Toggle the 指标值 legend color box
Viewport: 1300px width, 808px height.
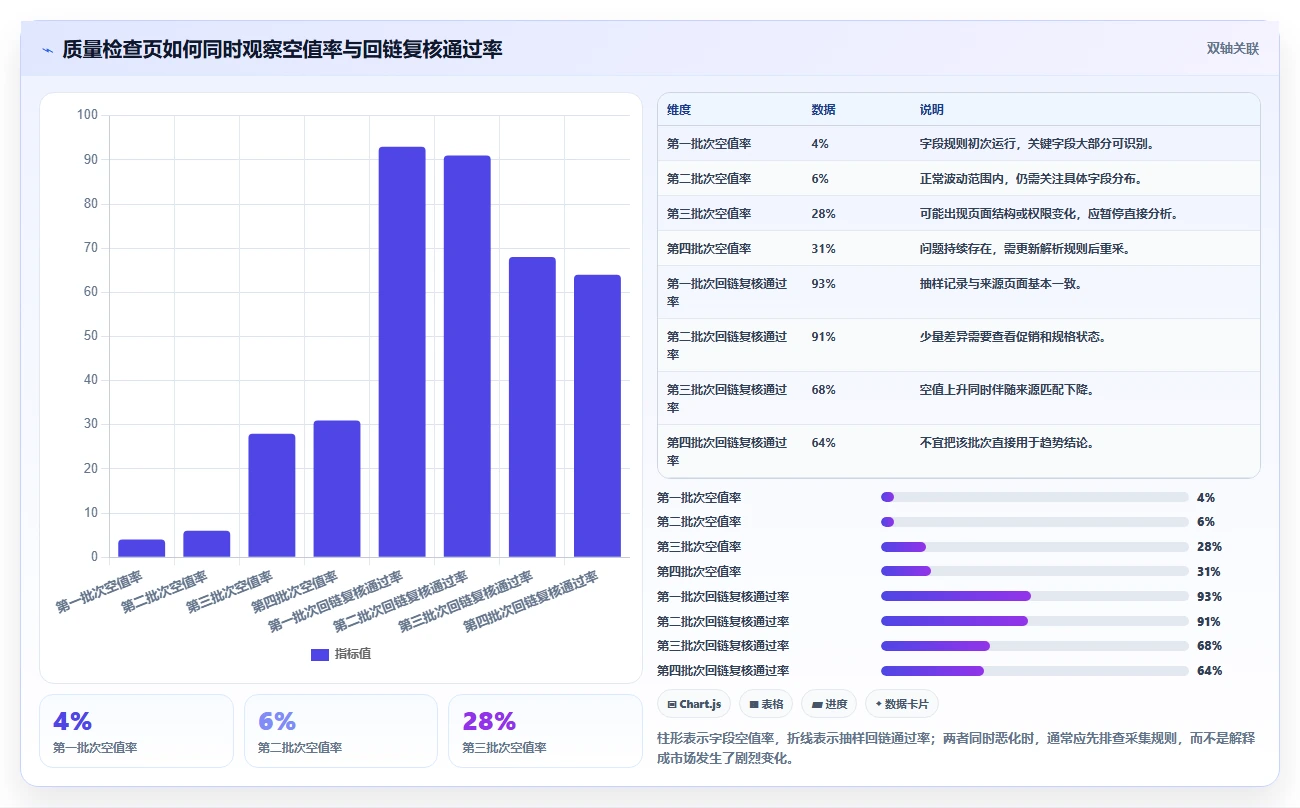tap(320, 654)
